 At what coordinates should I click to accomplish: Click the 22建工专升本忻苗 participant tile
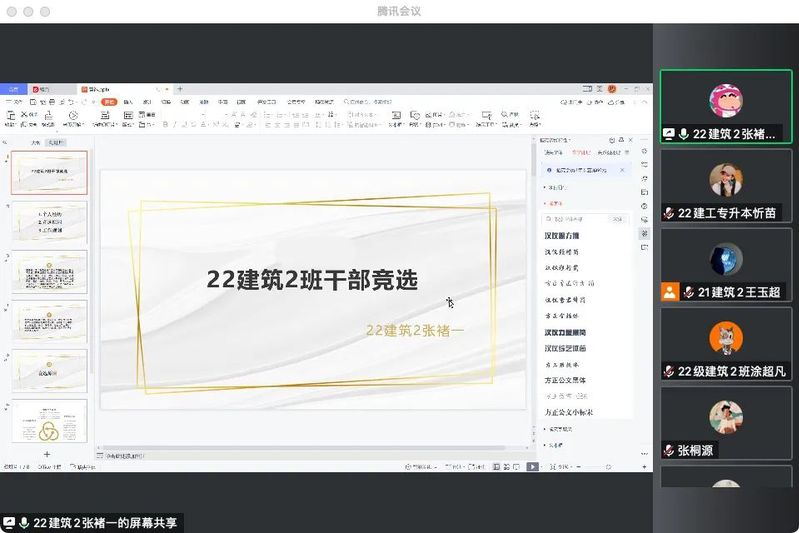coord(726,186)
